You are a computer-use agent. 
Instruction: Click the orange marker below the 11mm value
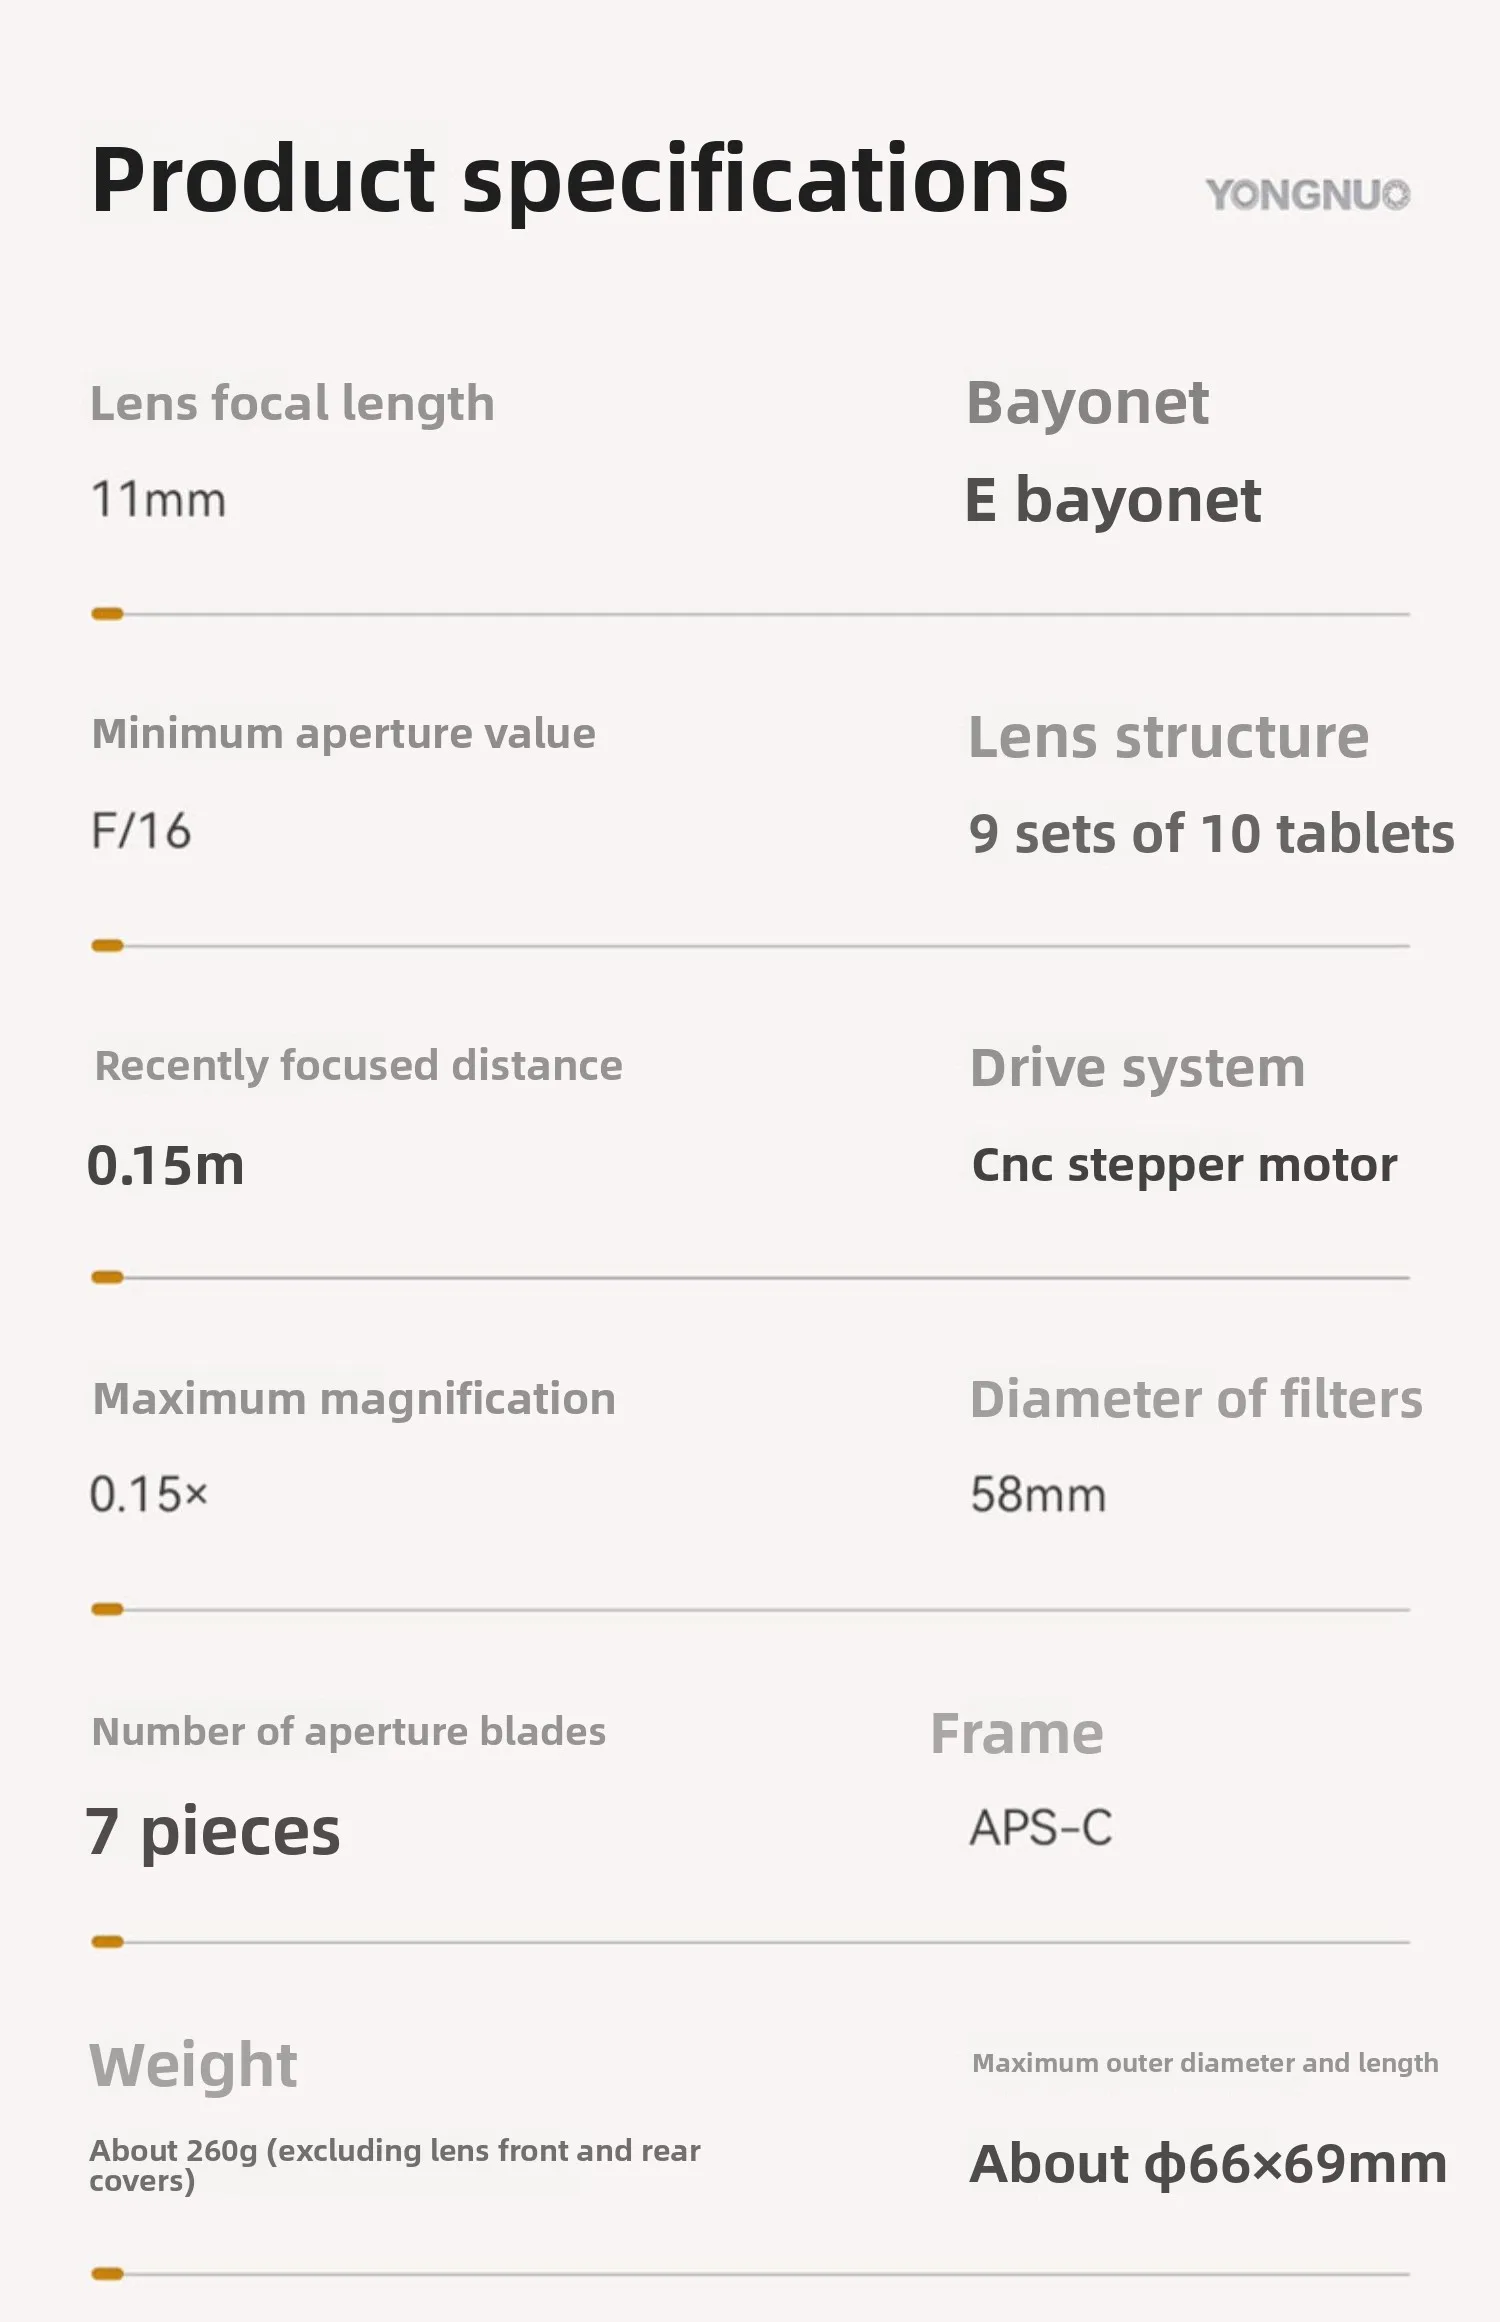tap(107, 614)
